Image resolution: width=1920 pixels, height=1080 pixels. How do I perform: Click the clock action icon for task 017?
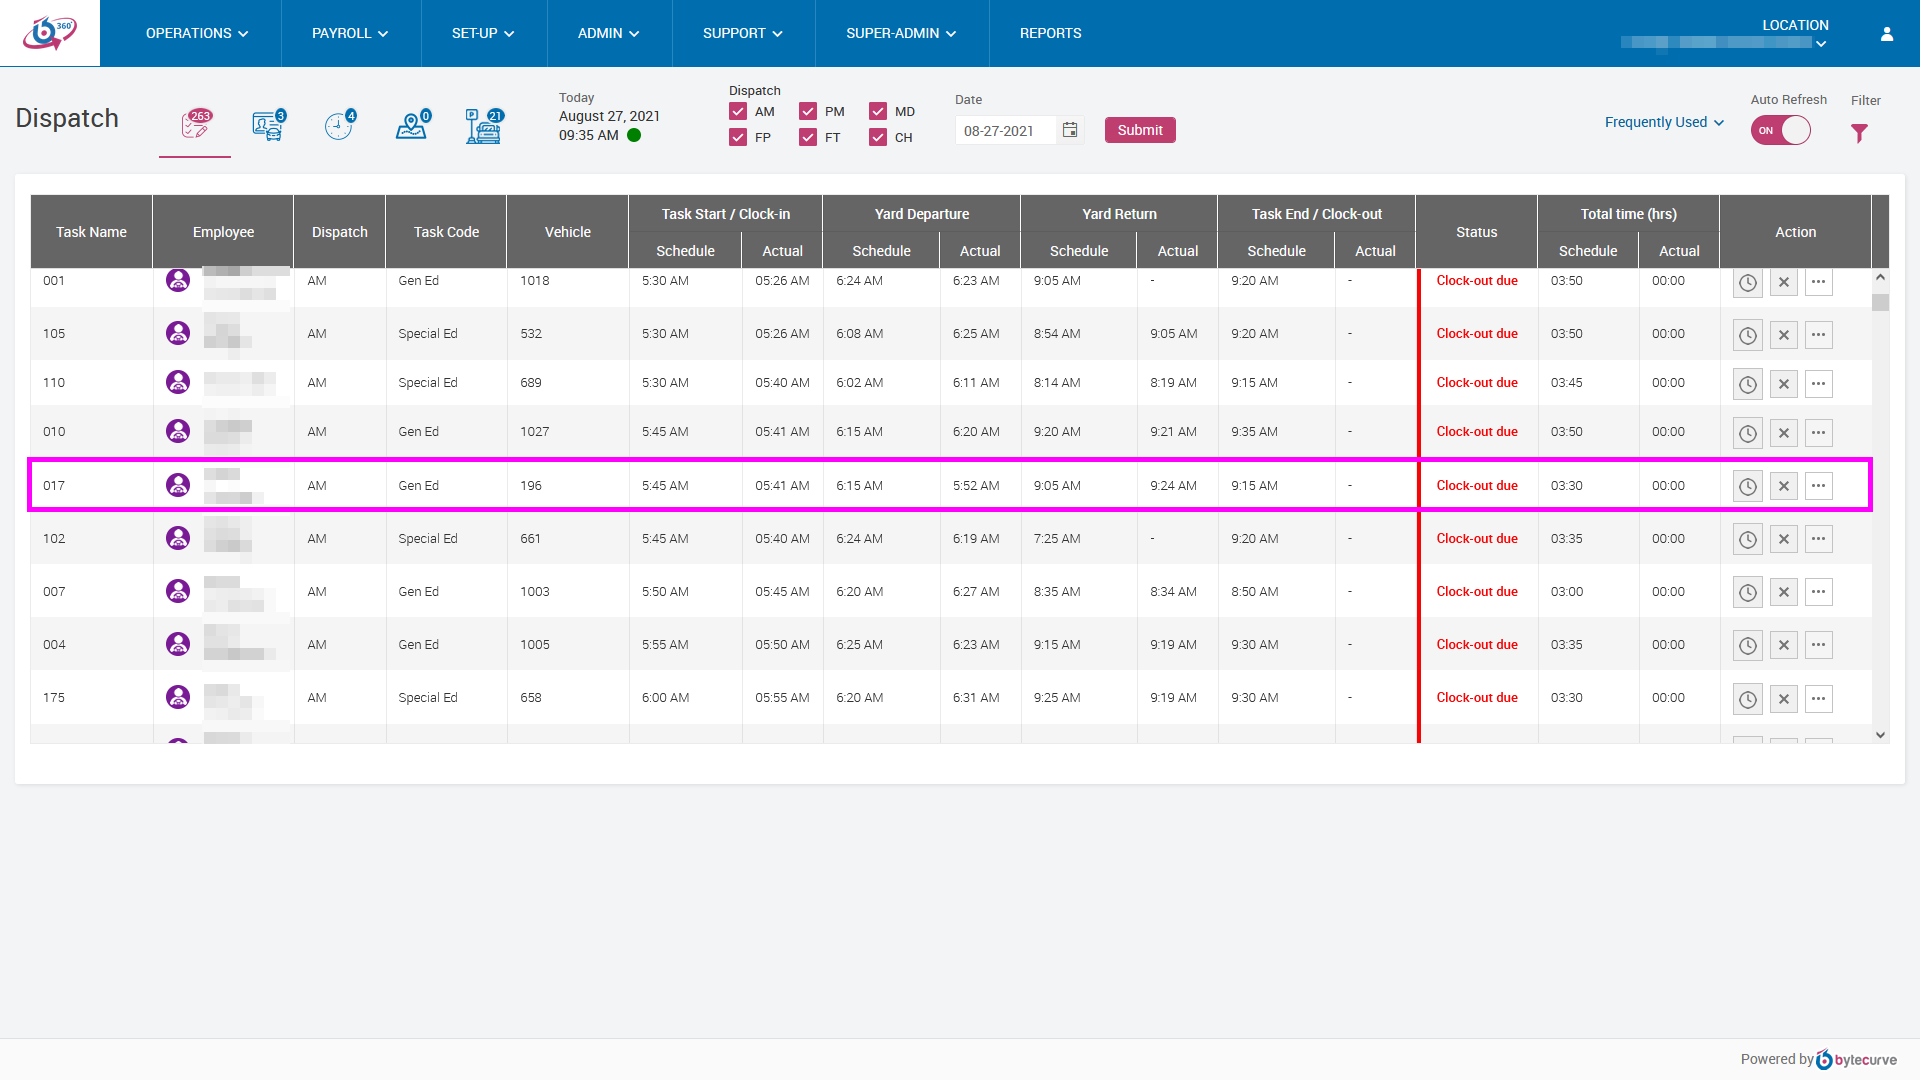tap(1747, 486)
